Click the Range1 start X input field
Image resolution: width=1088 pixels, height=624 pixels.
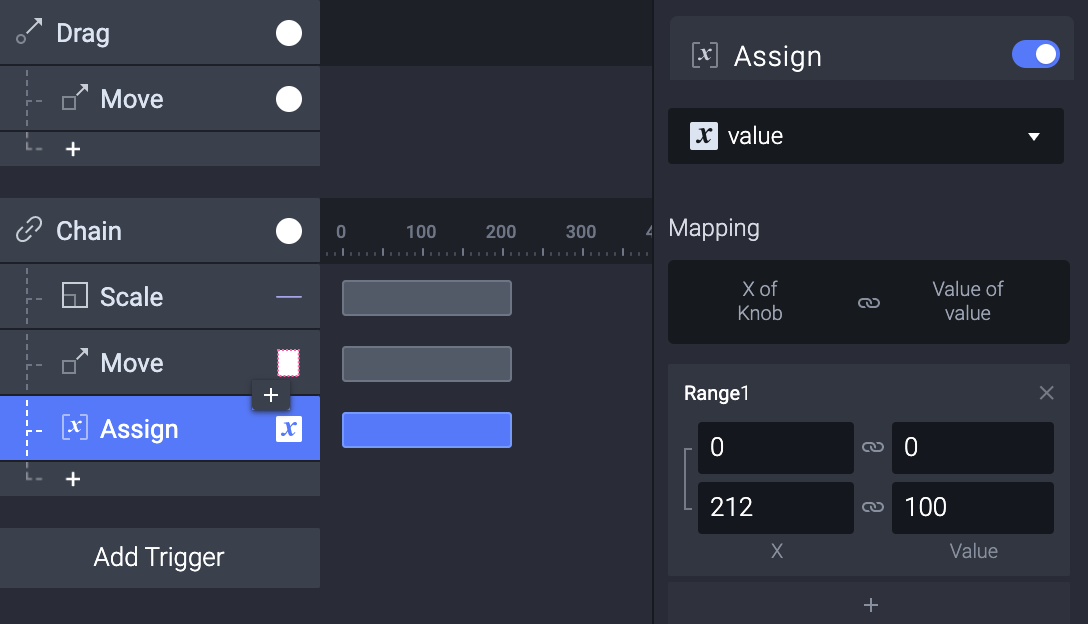click(x=776, y=448)
